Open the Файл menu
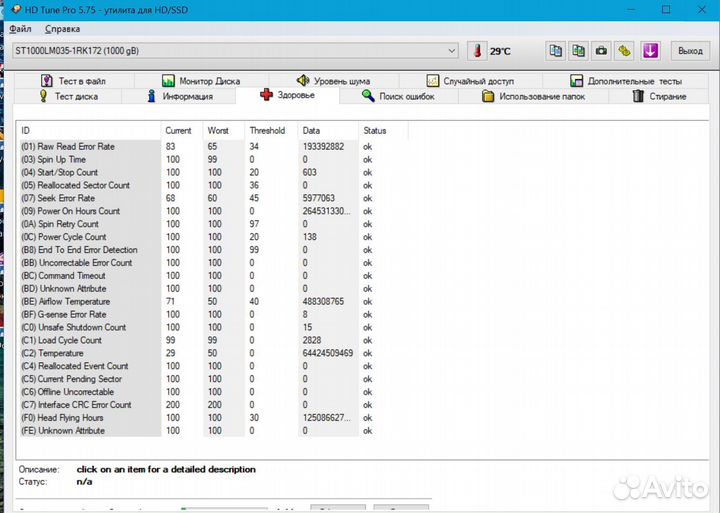The height and width of the screenshot is (513, 720). click(20, 29)
